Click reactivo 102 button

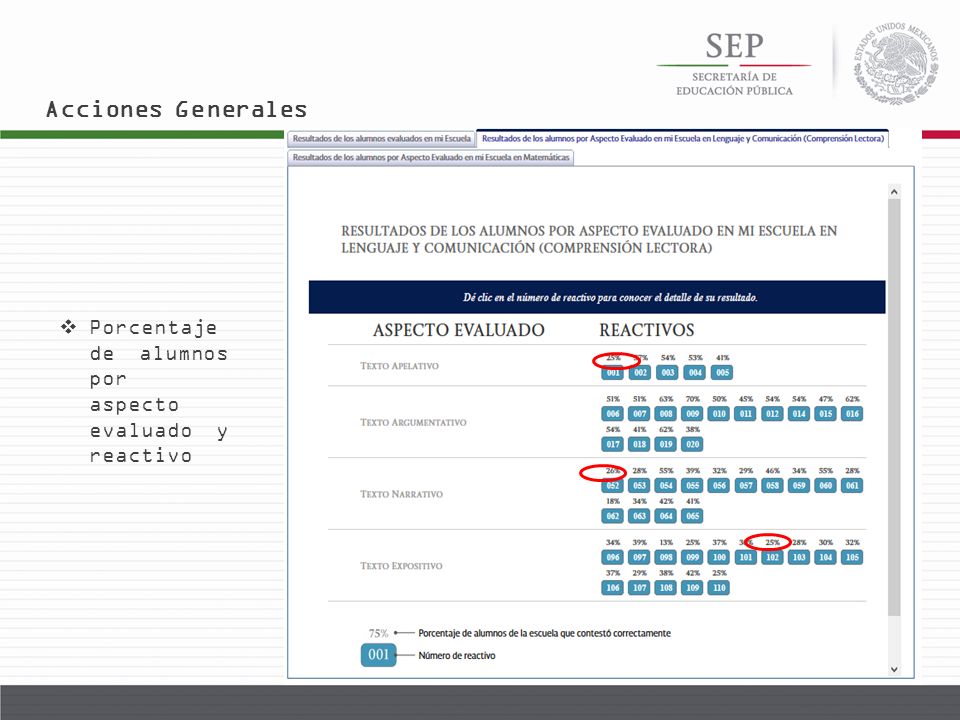click(x=773, y=557)
